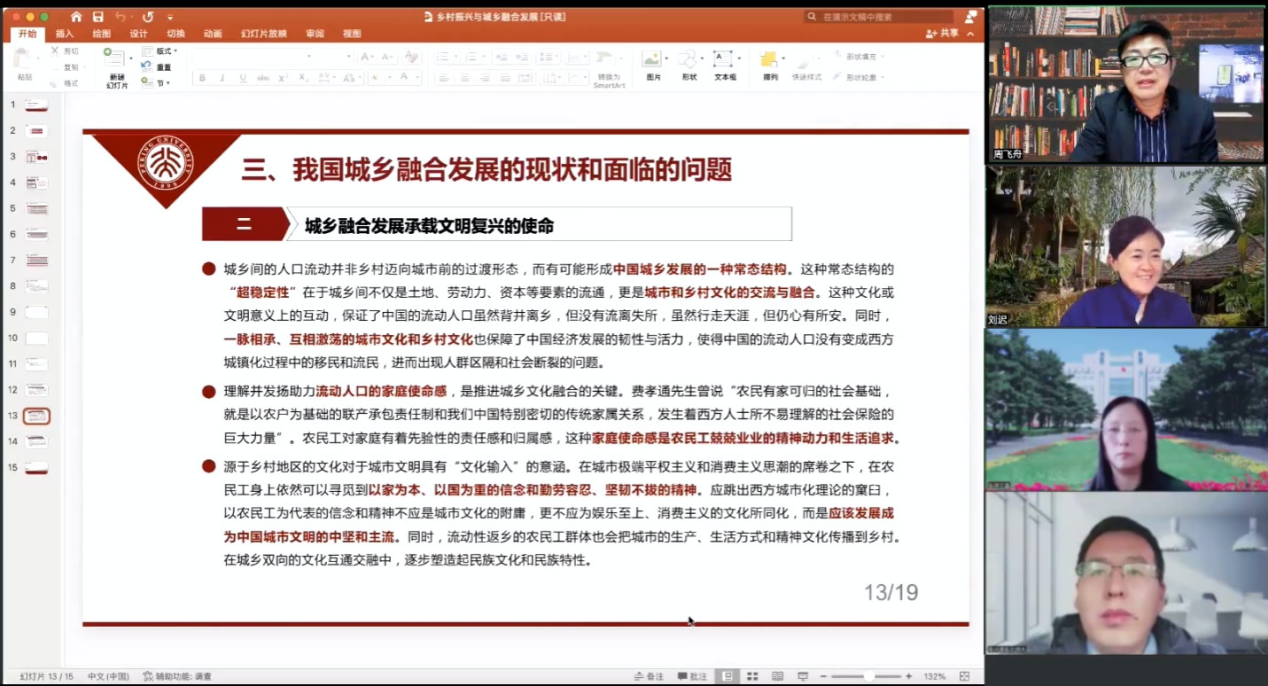The image size is (1268, 686).
Task: Open the 形状 shapes gallery
Action: [689, 62]
